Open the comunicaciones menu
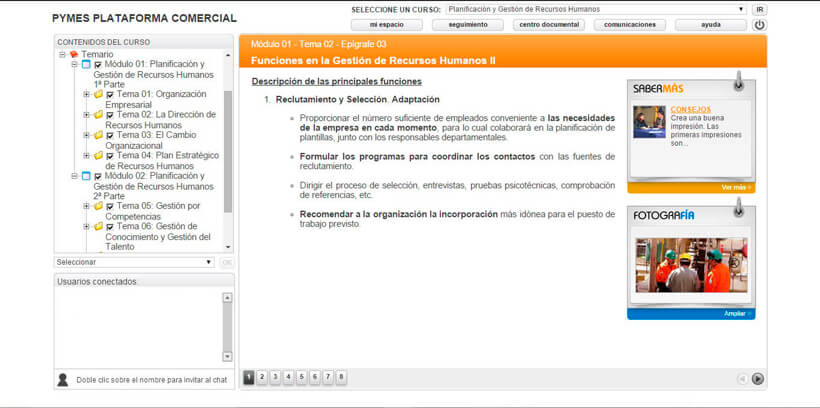 [x=630, y=25]
